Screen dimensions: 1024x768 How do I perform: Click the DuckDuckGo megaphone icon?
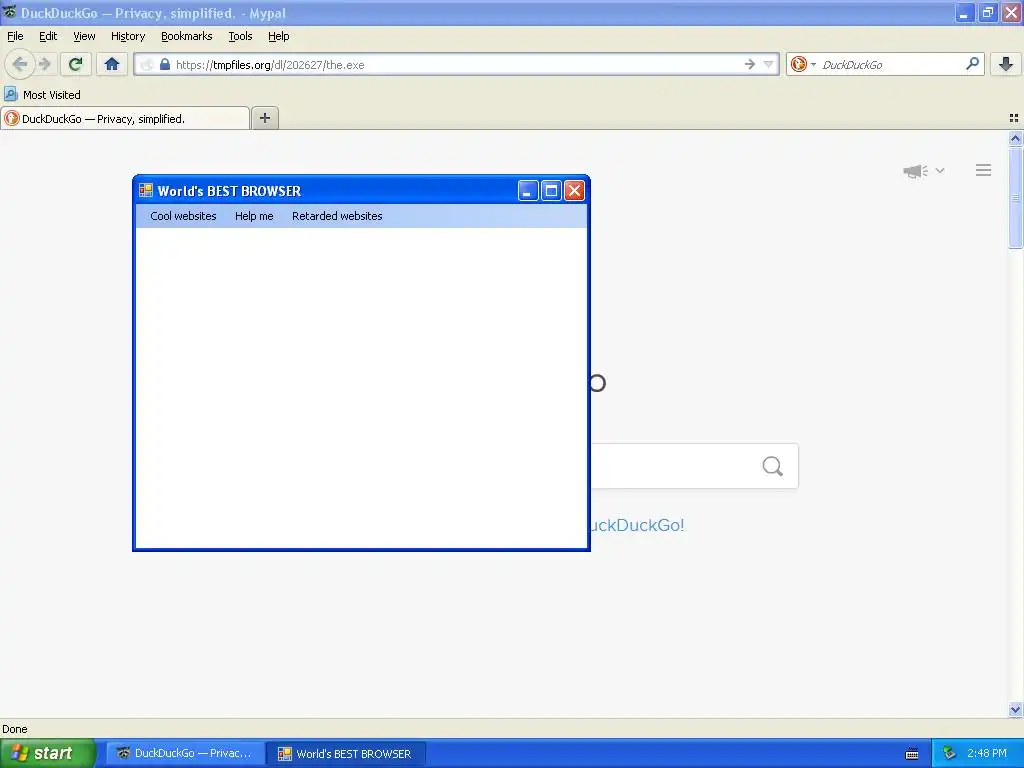(x=915, y=171)
